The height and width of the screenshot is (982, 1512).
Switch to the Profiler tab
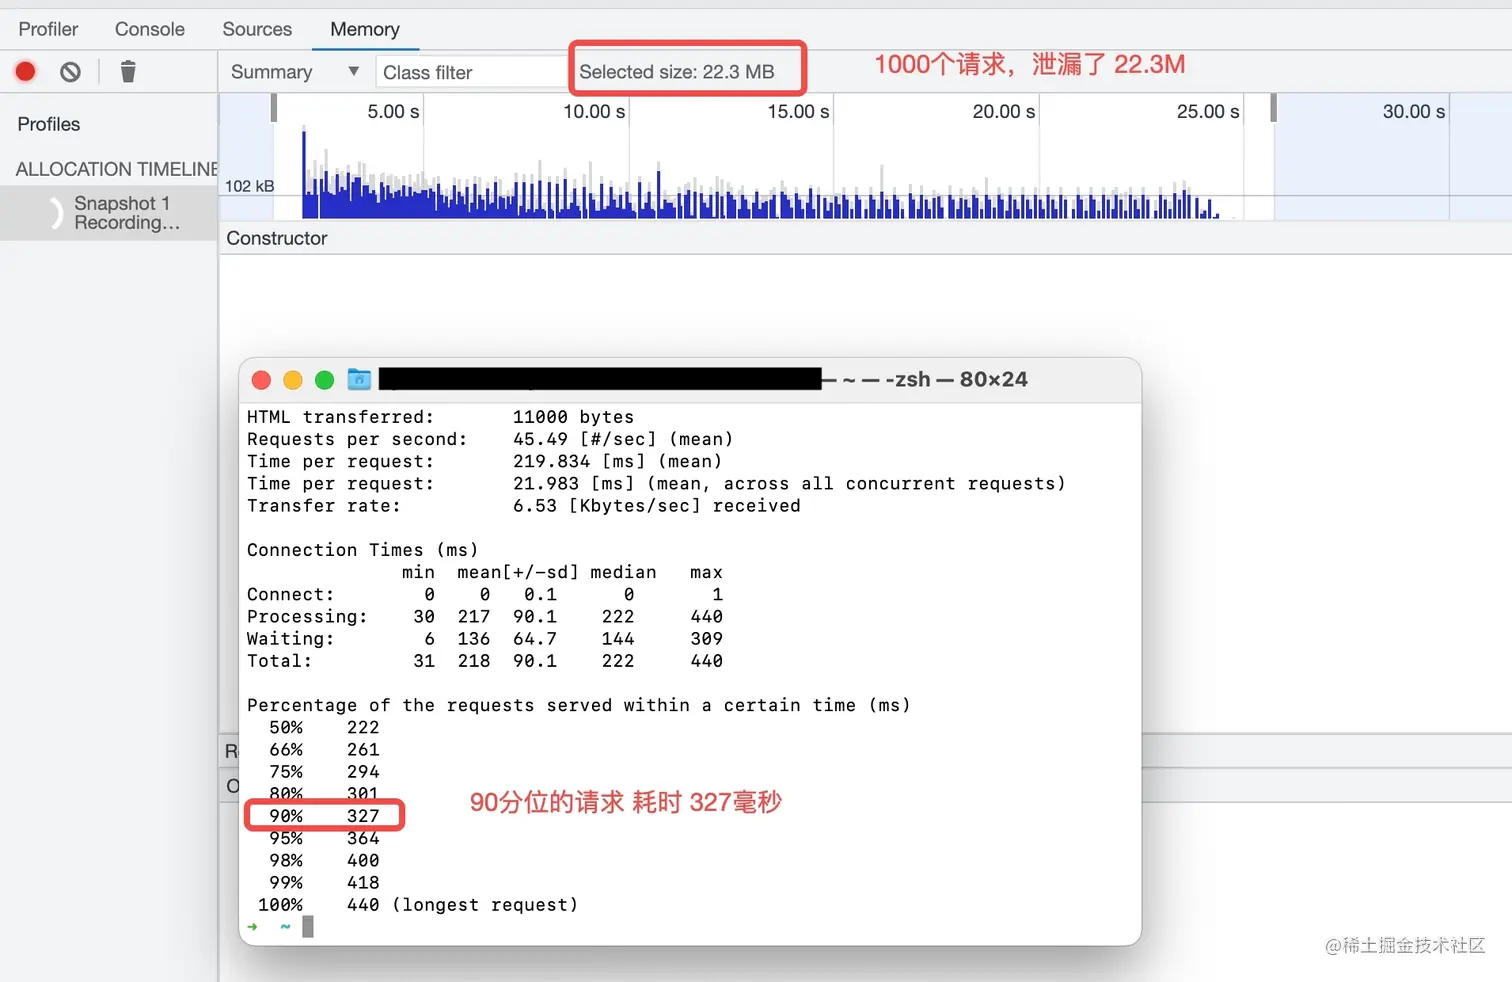(48, 29)
